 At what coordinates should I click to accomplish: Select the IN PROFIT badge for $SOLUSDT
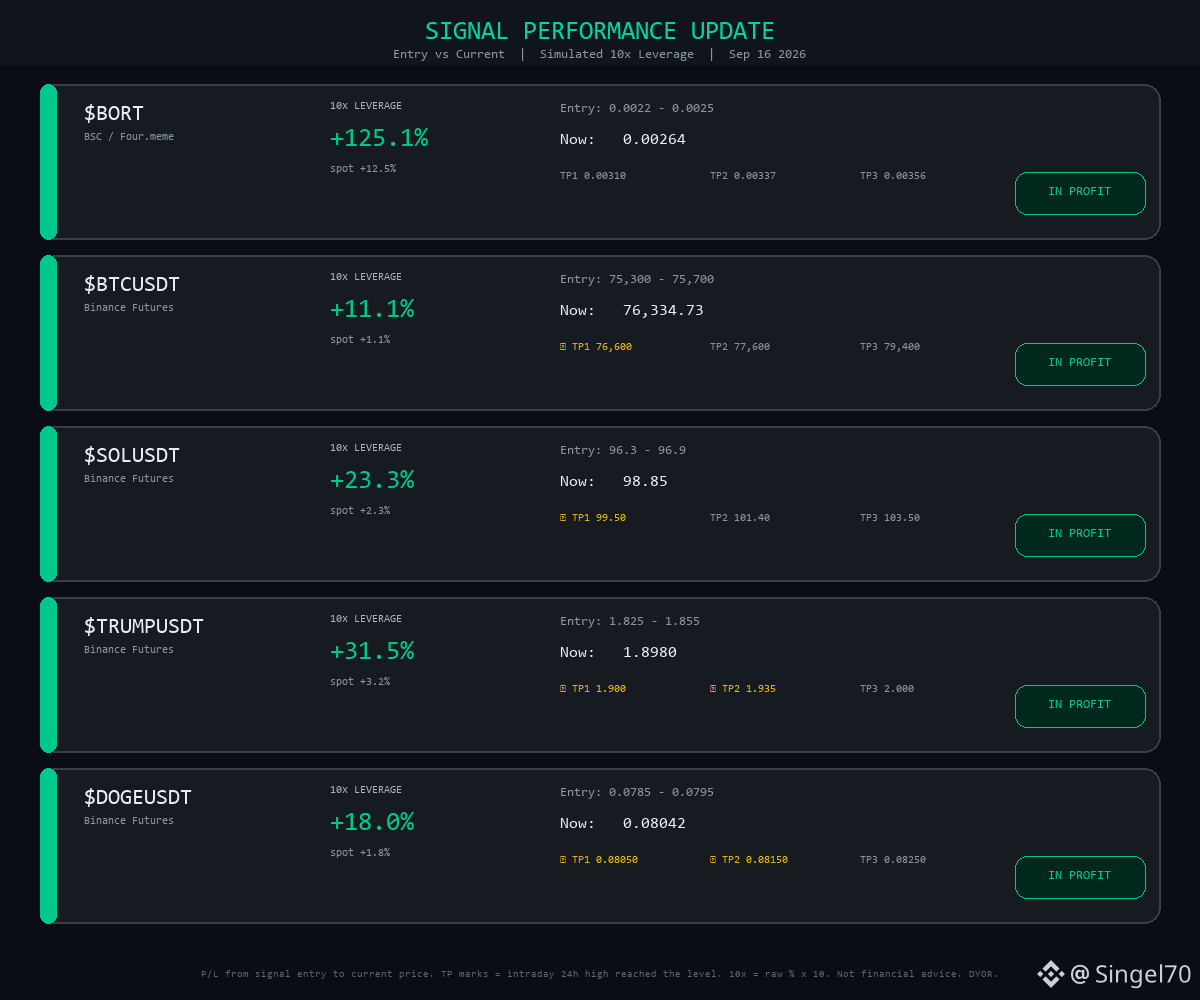pyautogui.click(x=1080, y=535)
